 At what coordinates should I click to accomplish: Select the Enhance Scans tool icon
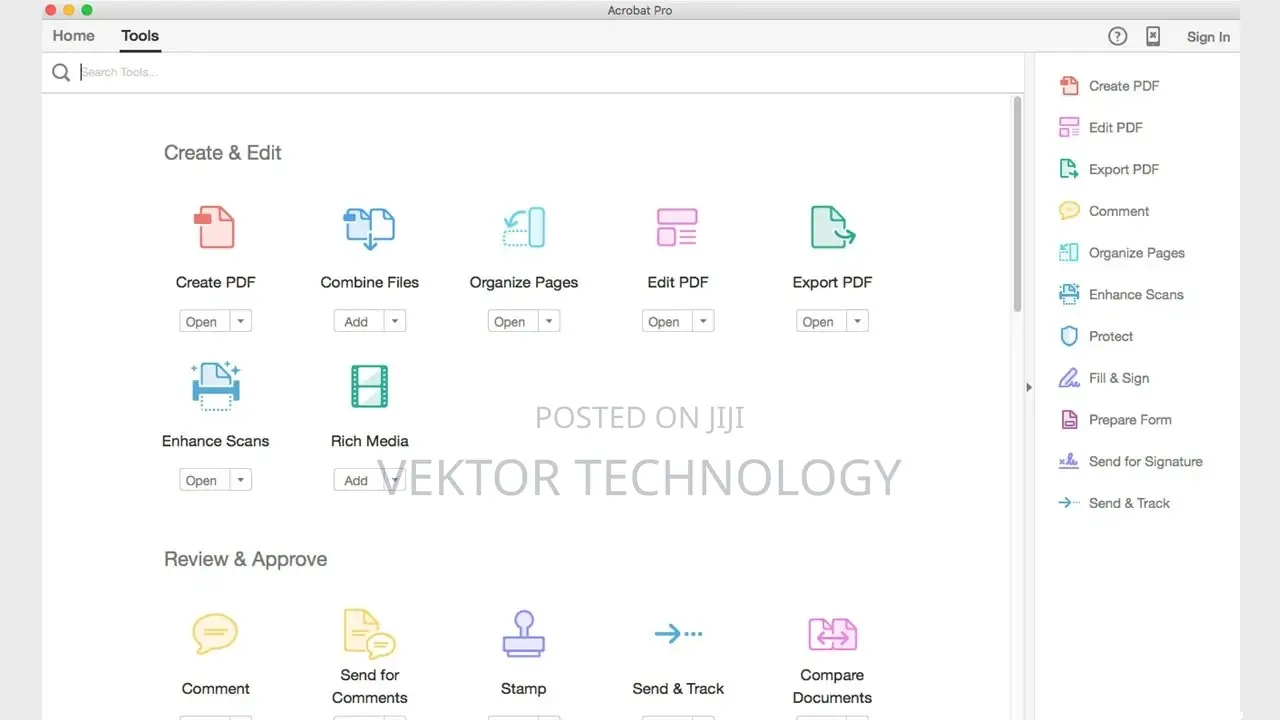click(215, 386)
